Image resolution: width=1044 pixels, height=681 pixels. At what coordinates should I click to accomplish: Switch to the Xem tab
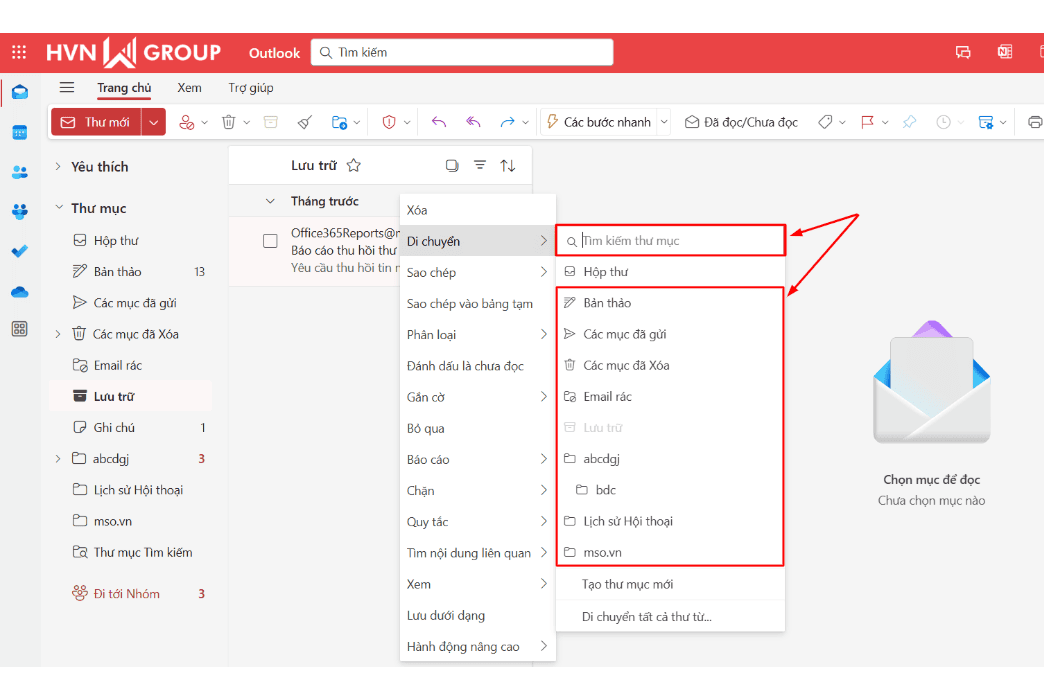[x=189, y=88]
